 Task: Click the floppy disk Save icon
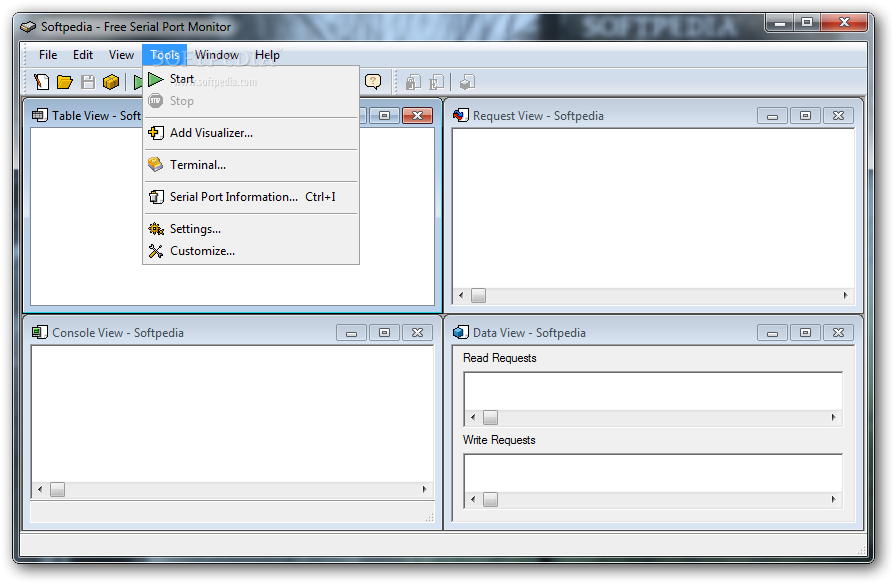coord(88,82)
